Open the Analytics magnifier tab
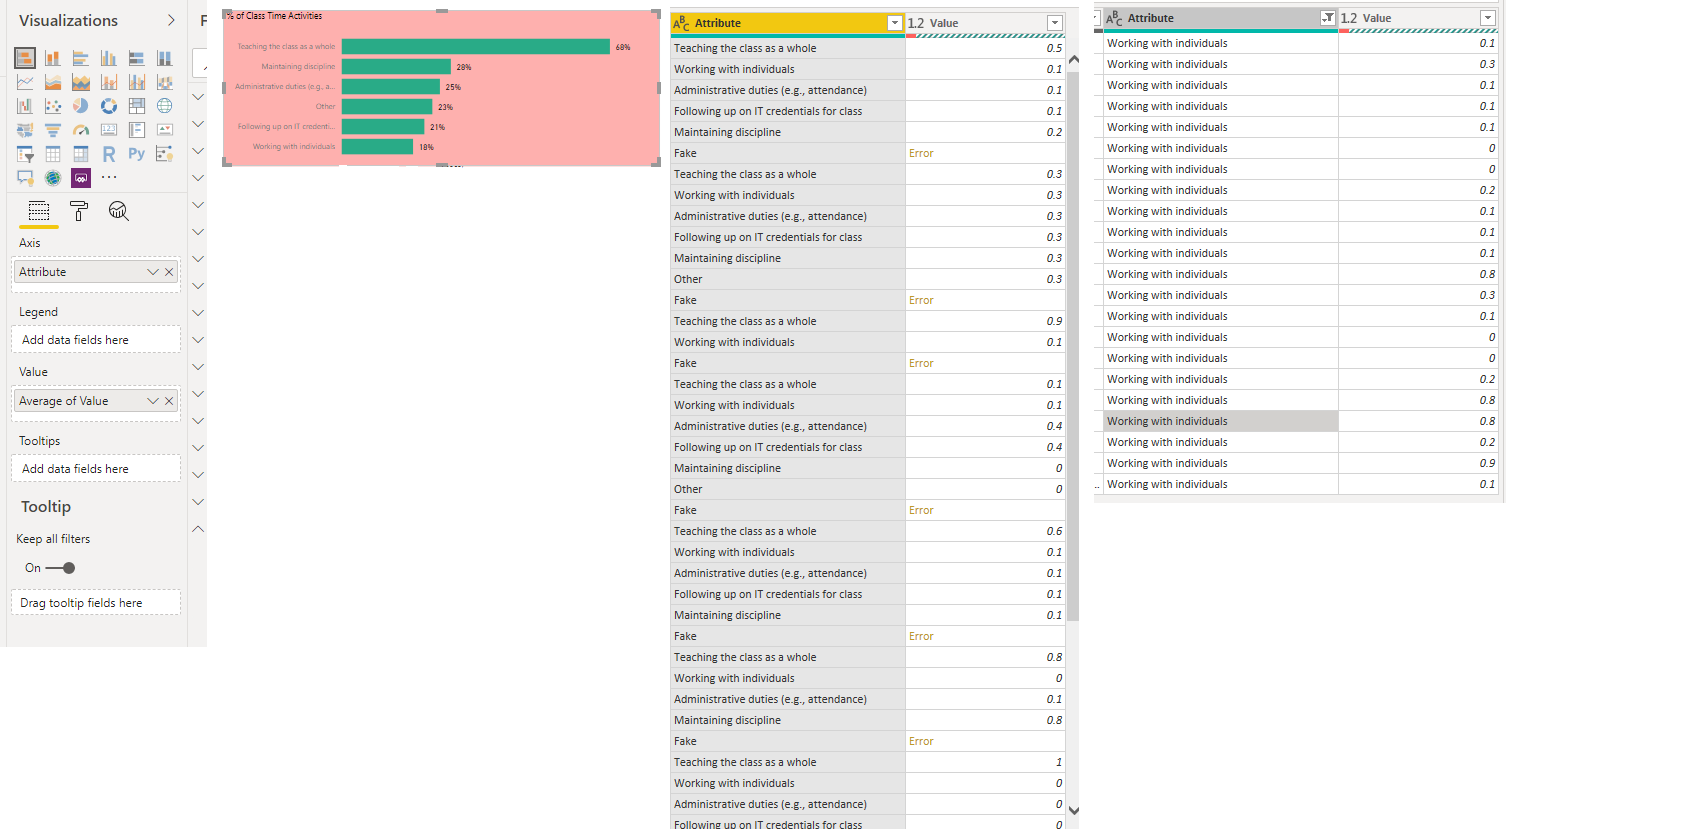The height and width of the screenshot is (829, 1708). [x=119, y=211]
